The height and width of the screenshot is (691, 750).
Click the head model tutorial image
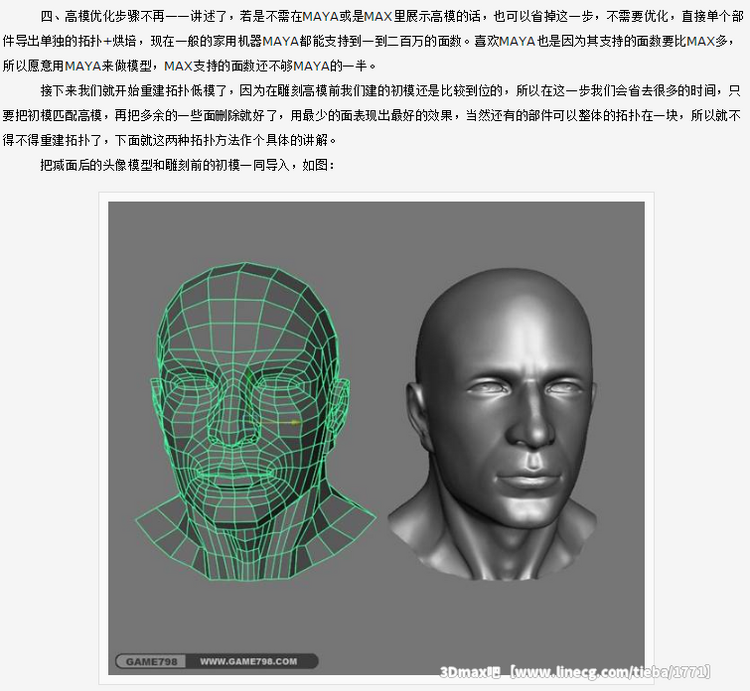(x=376, y=438)
